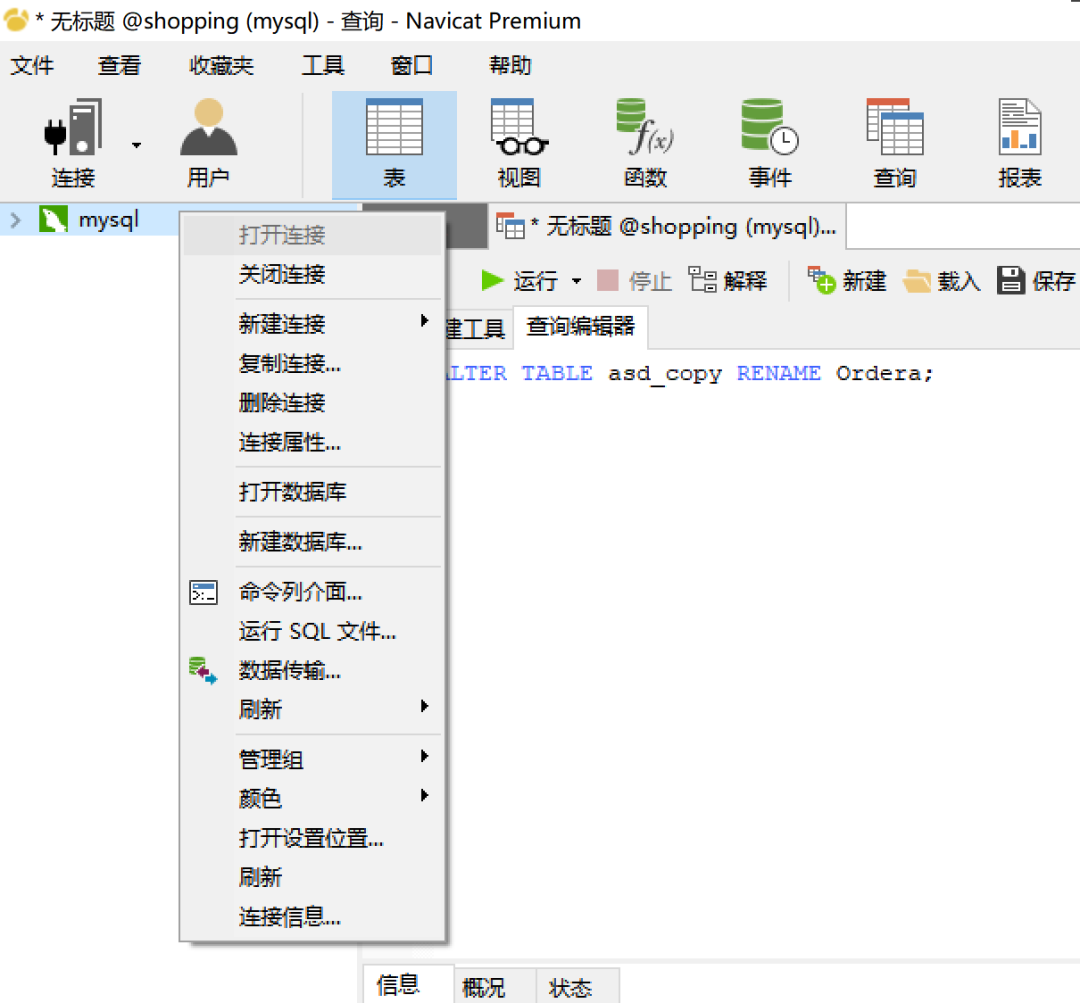This screenshot has width=1080, height=1003.
Task: Select New Database (新建数据库...) menu entry
Action: (300, 542)
